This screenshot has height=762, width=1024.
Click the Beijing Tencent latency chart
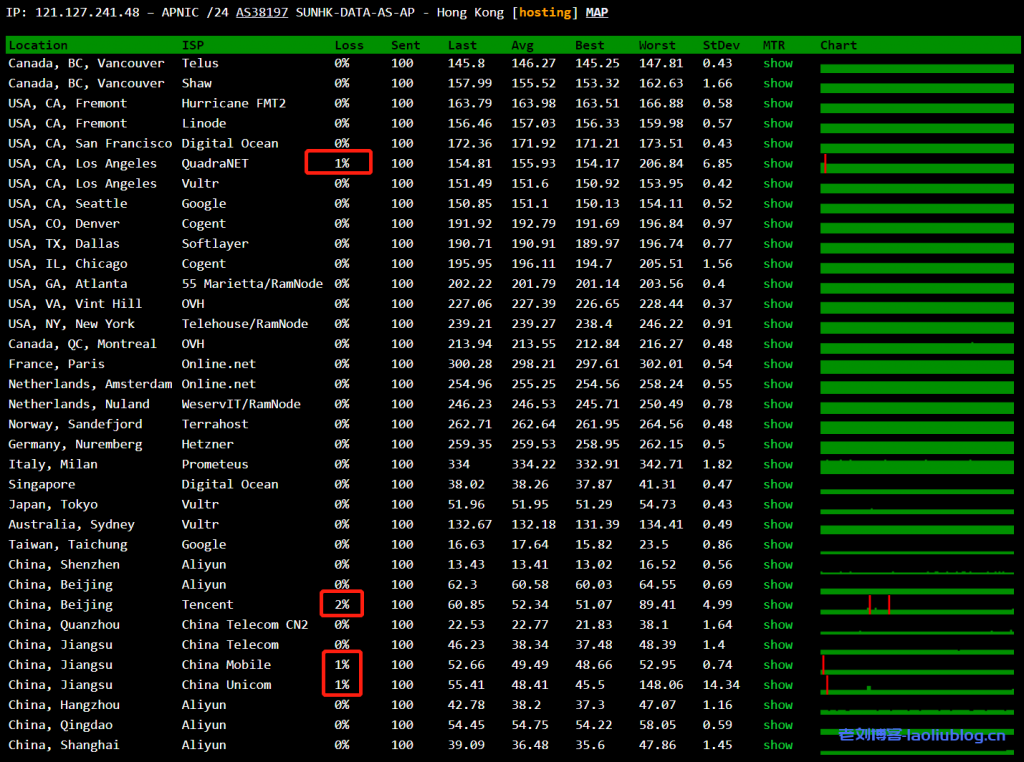tap(914, 607)
